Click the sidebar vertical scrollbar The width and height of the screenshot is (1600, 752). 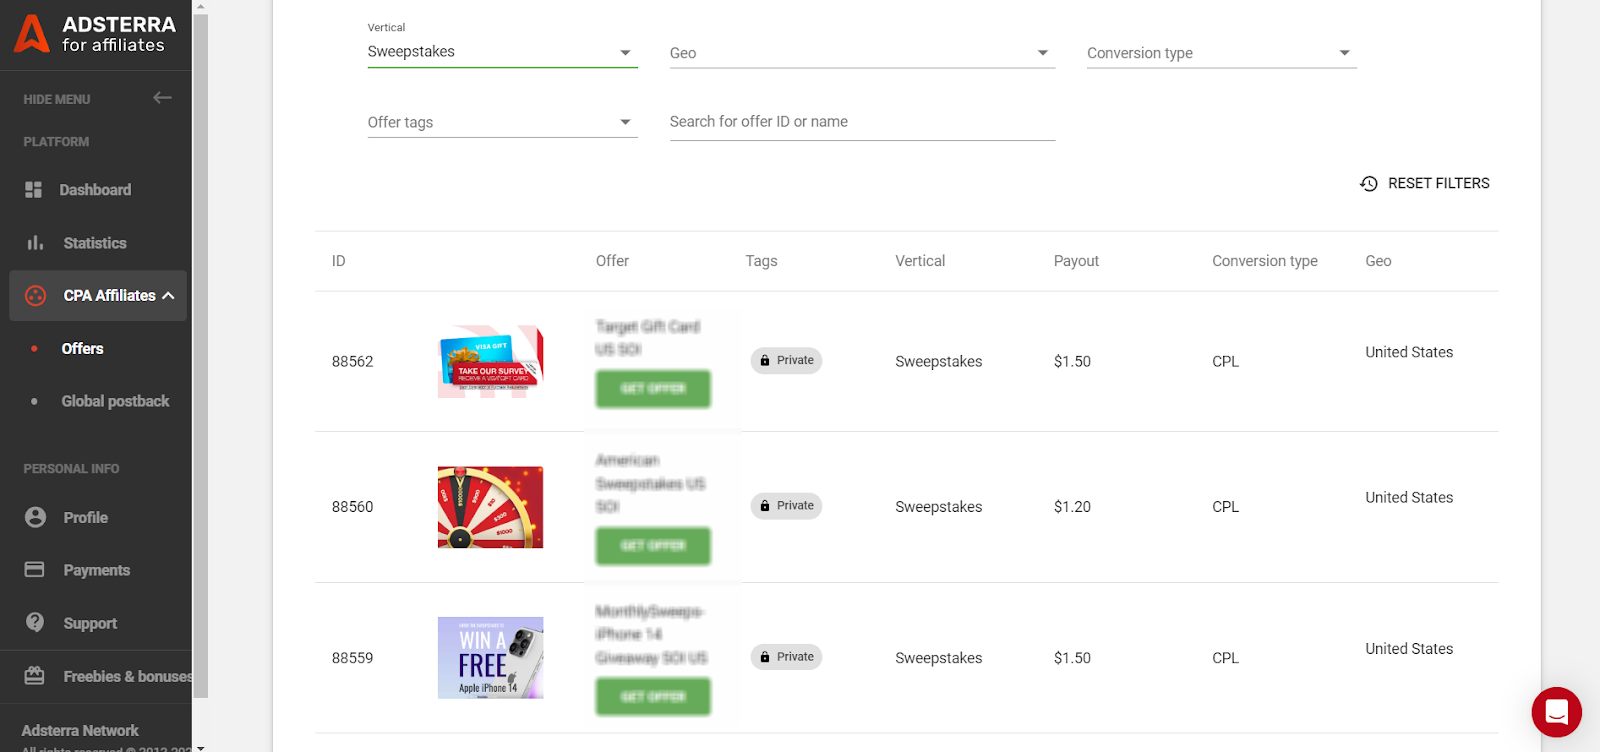click(x=200, y=355)
